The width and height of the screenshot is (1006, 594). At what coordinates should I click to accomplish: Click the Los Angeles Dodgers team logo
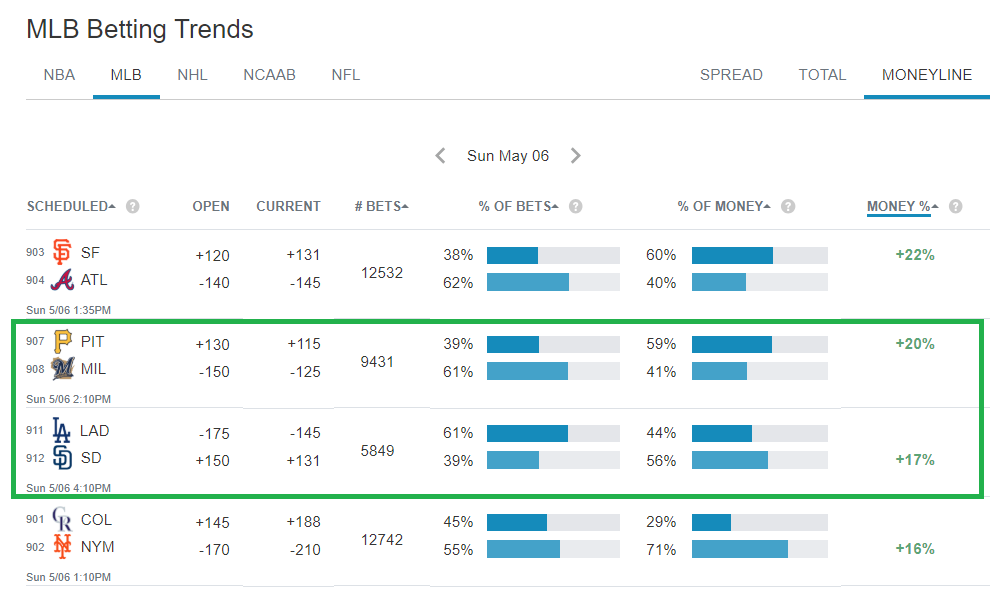[61, 430]
